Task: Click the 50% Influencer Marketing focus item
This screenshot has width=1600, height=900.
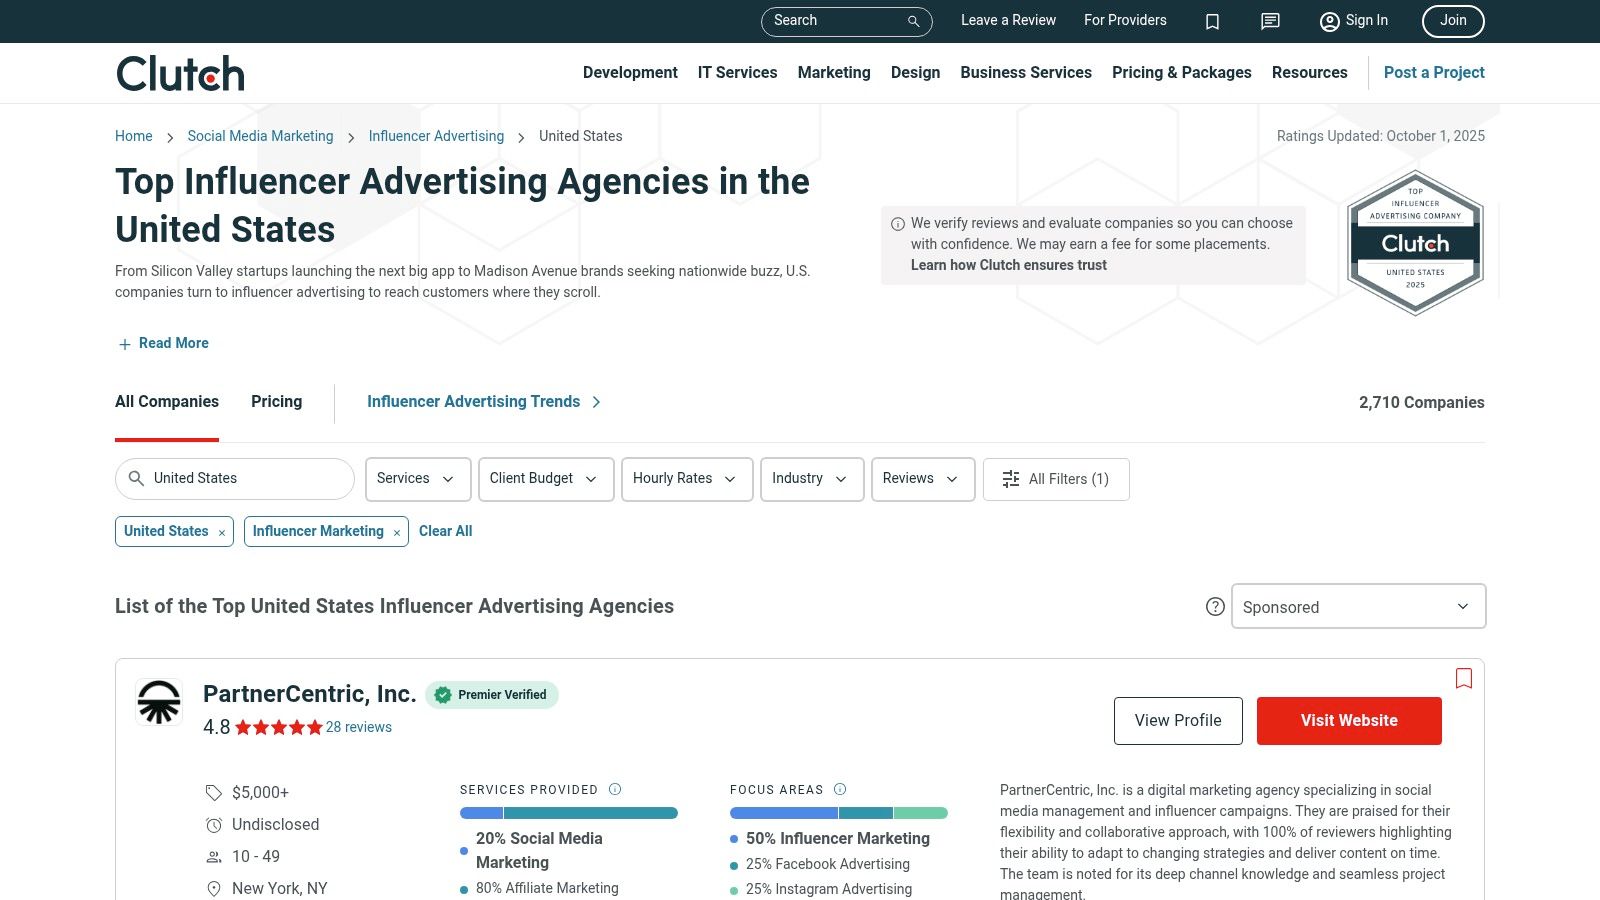Action: click(838, 838)
